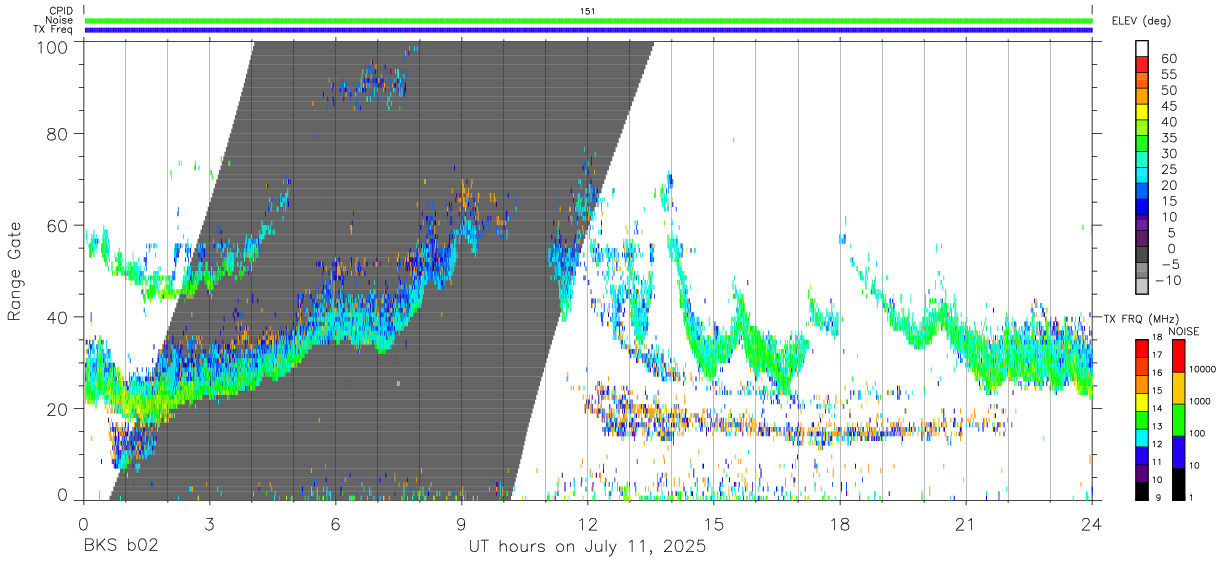Click the Noise row label at top left
This screenshot has height=567, width=1228.
58,20
